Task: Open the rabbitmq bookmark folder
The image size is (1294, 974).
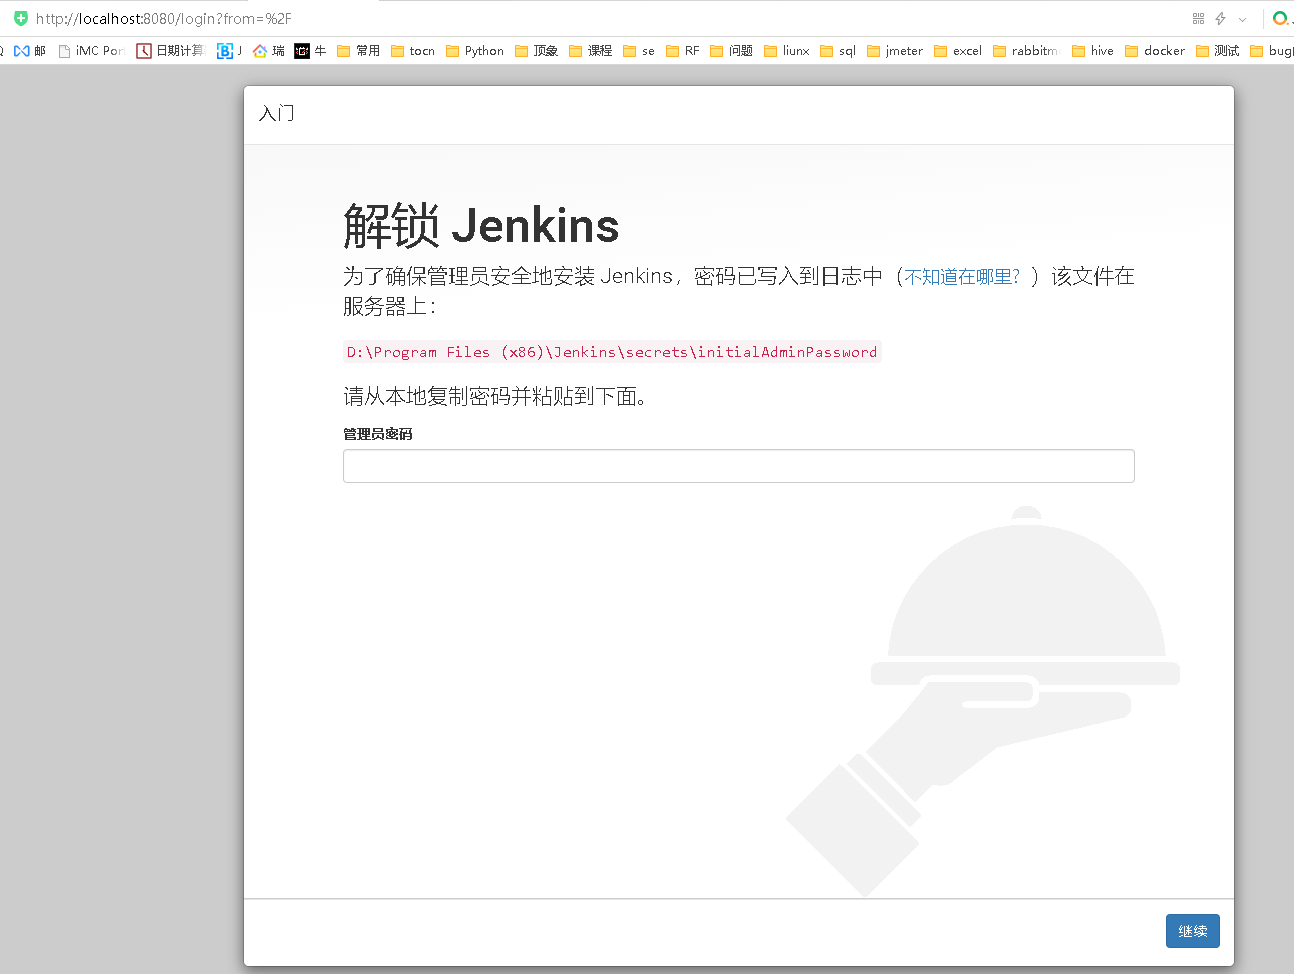Action: tap(1026, 51)
